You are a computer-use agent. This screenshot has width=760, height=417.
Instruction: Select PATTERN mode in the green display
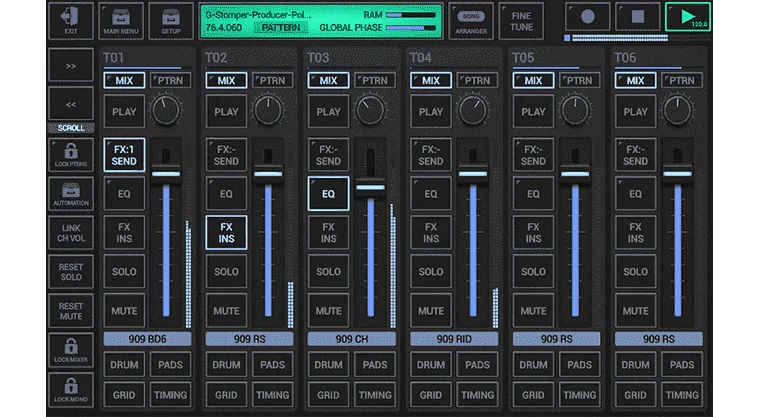(281, 28)
